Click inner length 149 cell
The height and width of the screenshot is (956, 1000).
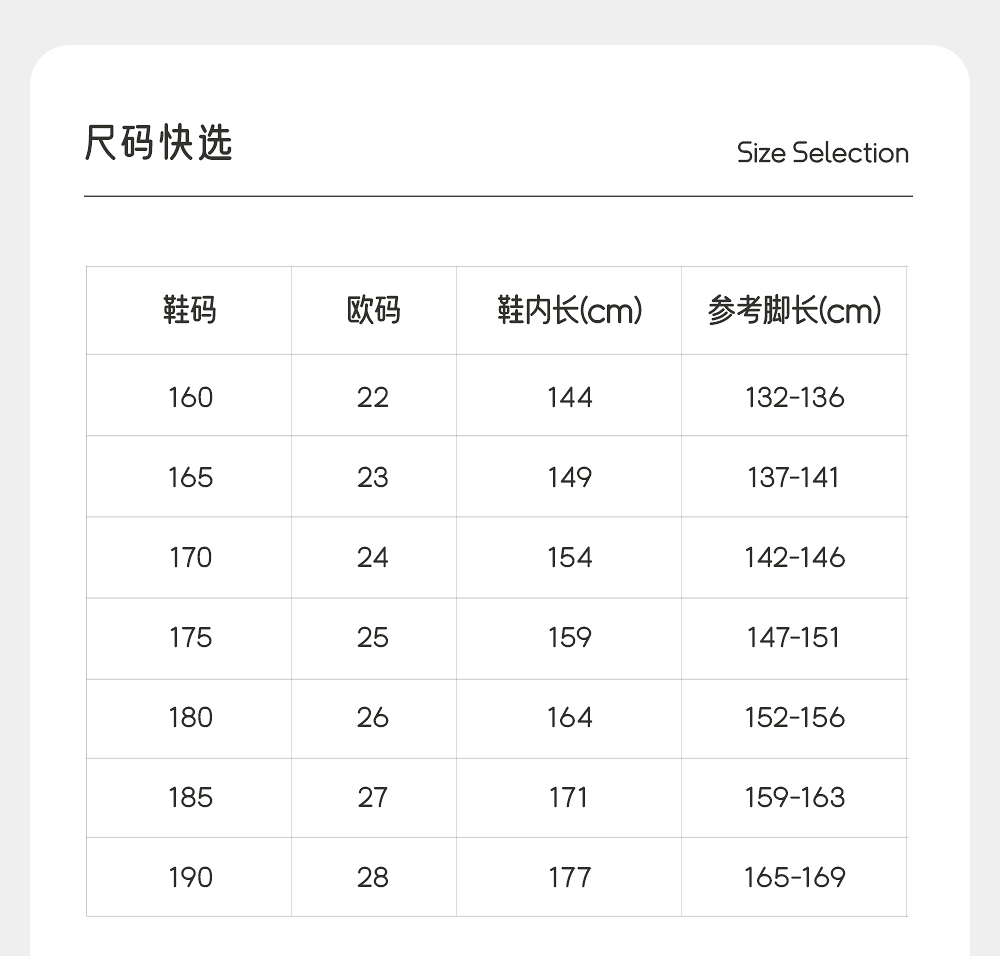point(569,477)
